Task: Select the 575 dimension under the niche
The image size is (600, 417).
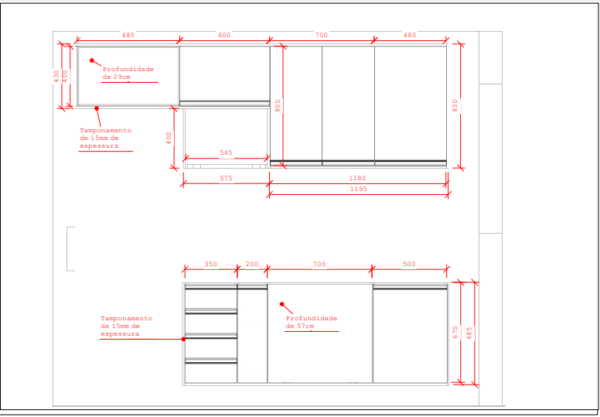Action: tap(225, 177)
